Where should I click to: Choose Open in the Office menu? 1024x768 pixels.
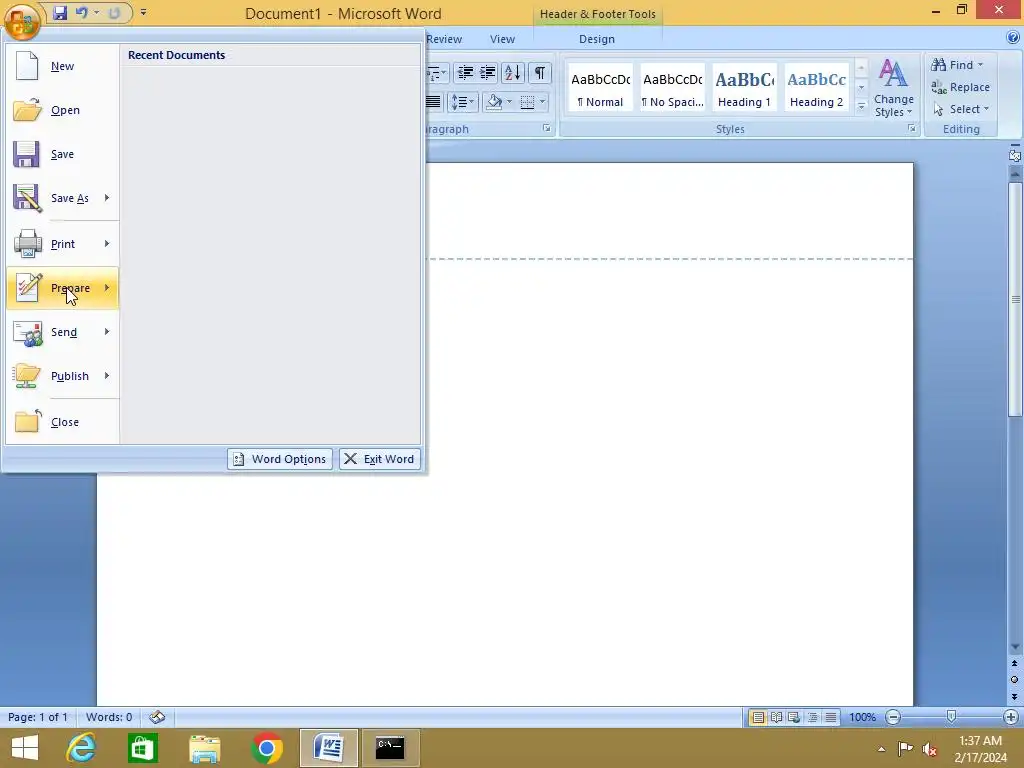click(x=63, y=110)
